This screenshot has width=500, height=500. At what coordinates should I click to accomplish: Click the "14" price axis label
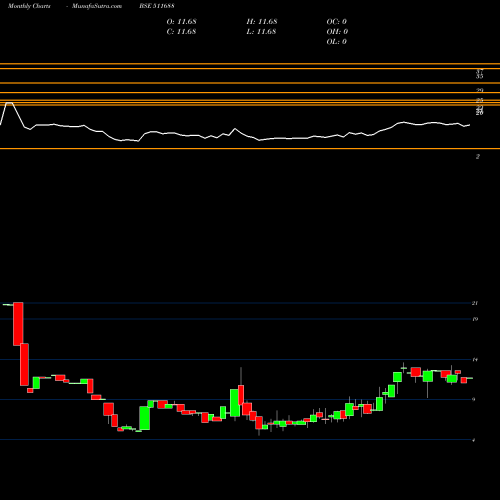tap(475, 359)
